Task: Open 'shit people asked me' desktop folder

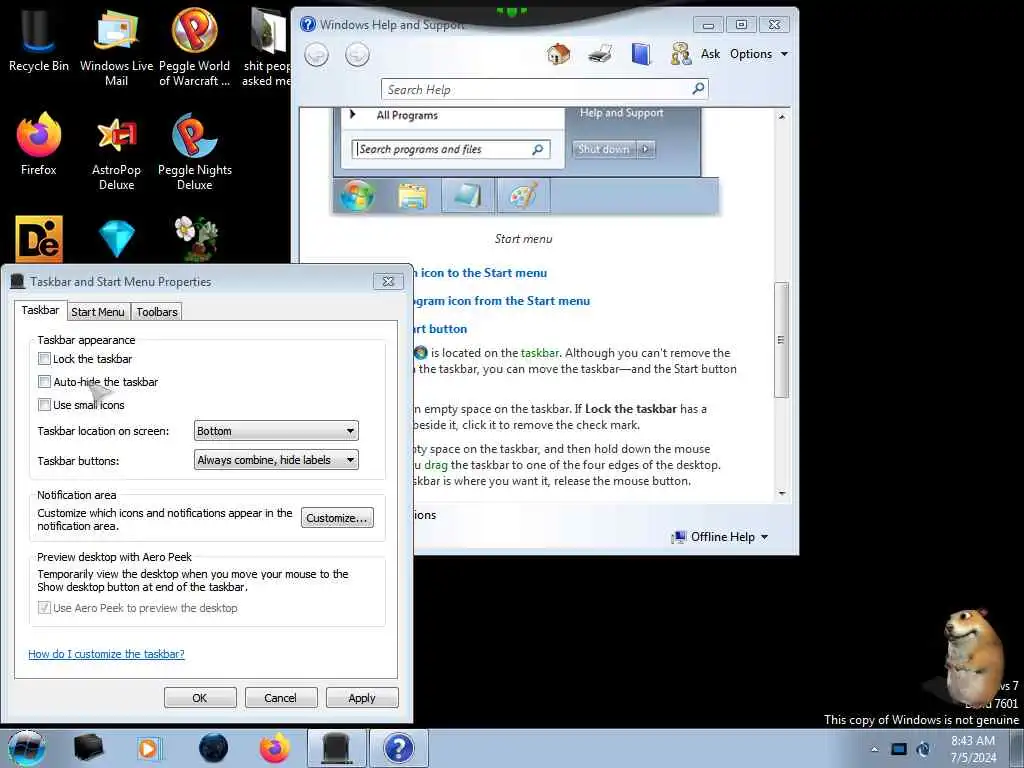Action: click(266, 47)
